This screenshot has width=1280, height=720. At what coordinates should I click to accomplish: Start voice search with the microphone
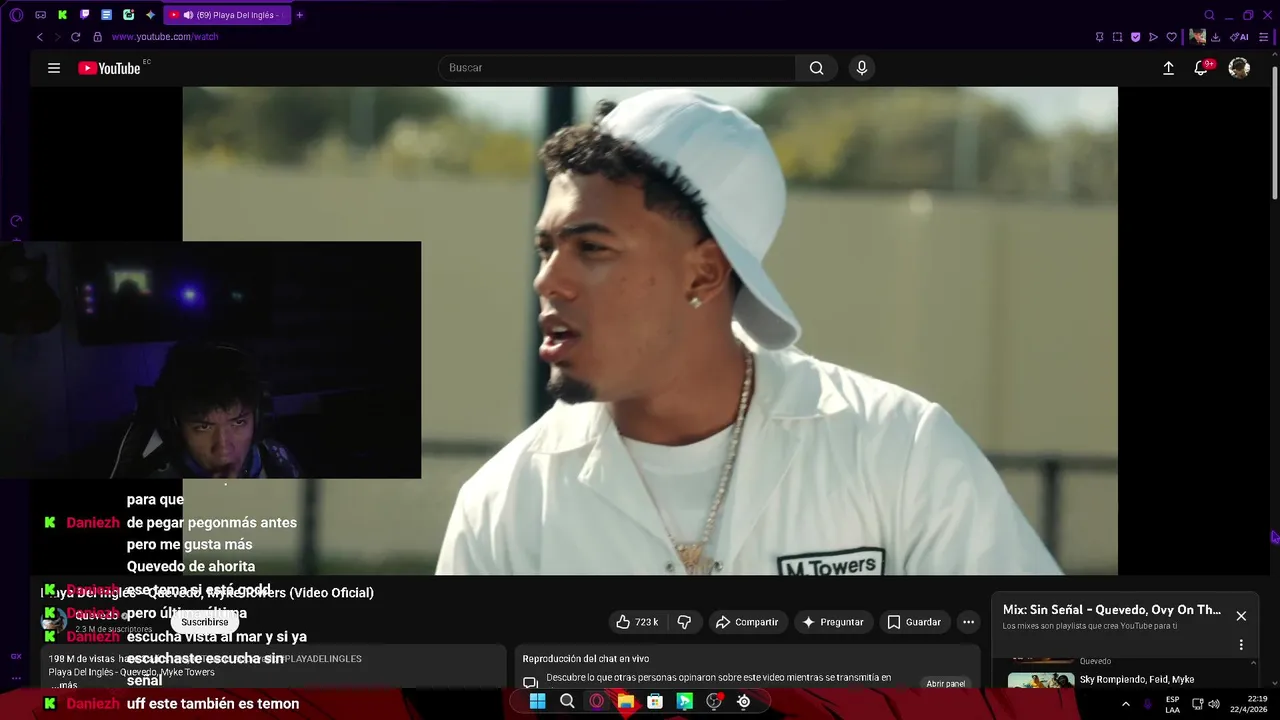tap(862, 68)
